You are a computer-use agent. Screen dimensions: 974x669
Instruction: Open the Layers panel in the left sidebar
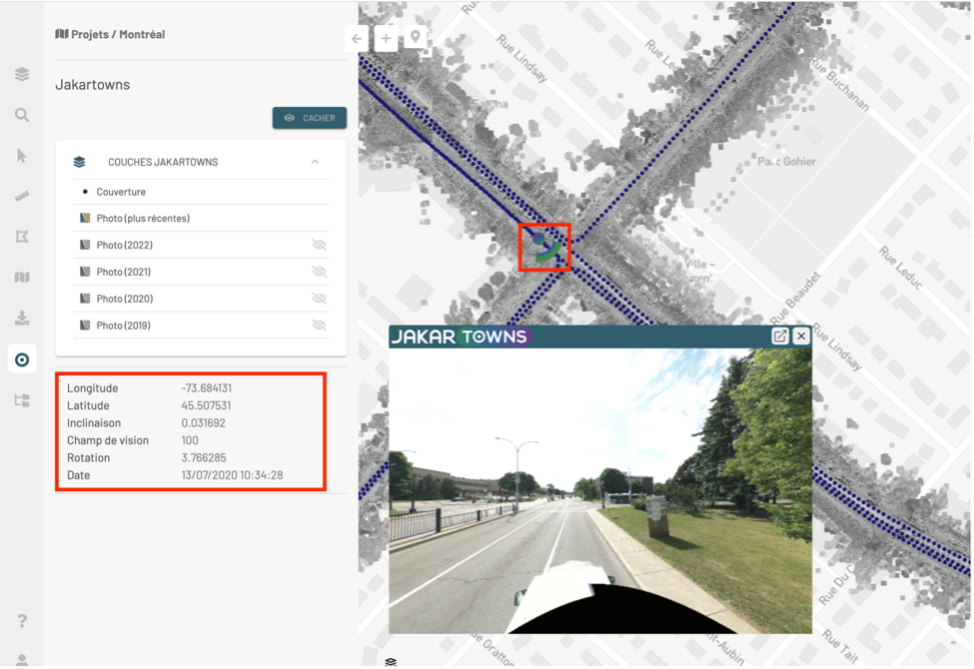pyautogui.click(x=22, y=74)
